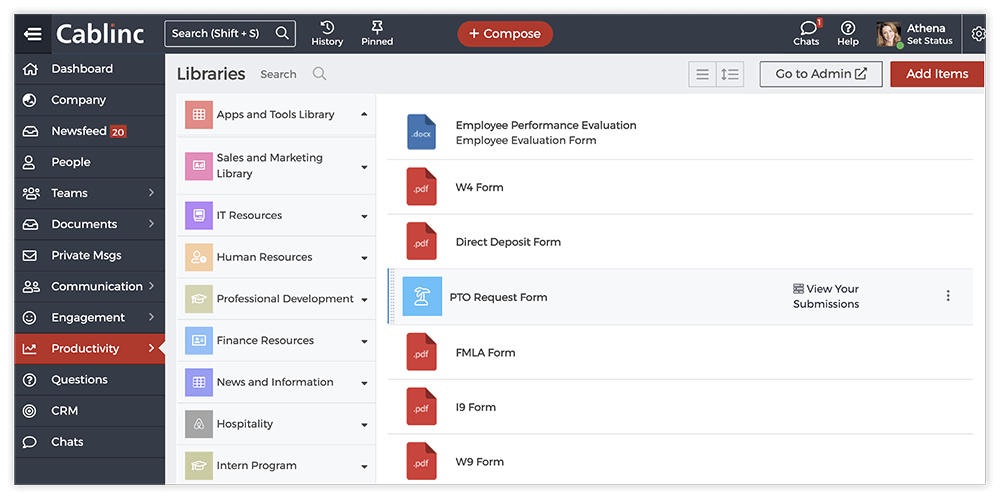1000x499 pixels.
Task: Expand the Teams sidebar submenu chevron
Action: (x=151, y=193)
